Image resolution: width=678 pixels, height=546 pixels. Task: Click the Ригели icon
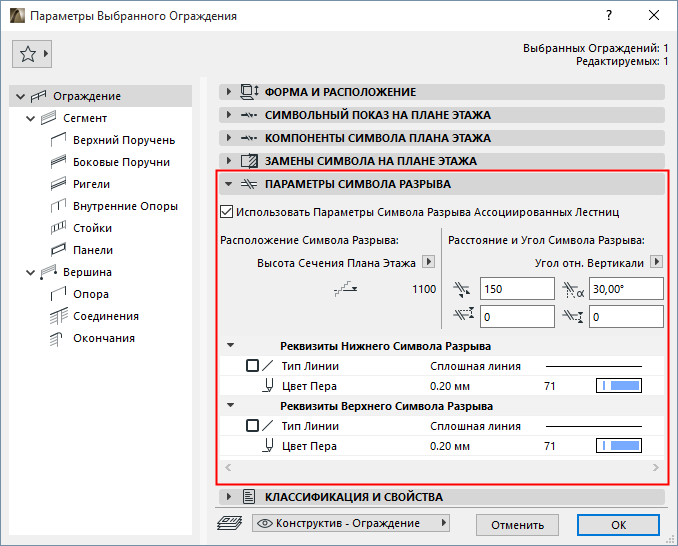point(58,184)
